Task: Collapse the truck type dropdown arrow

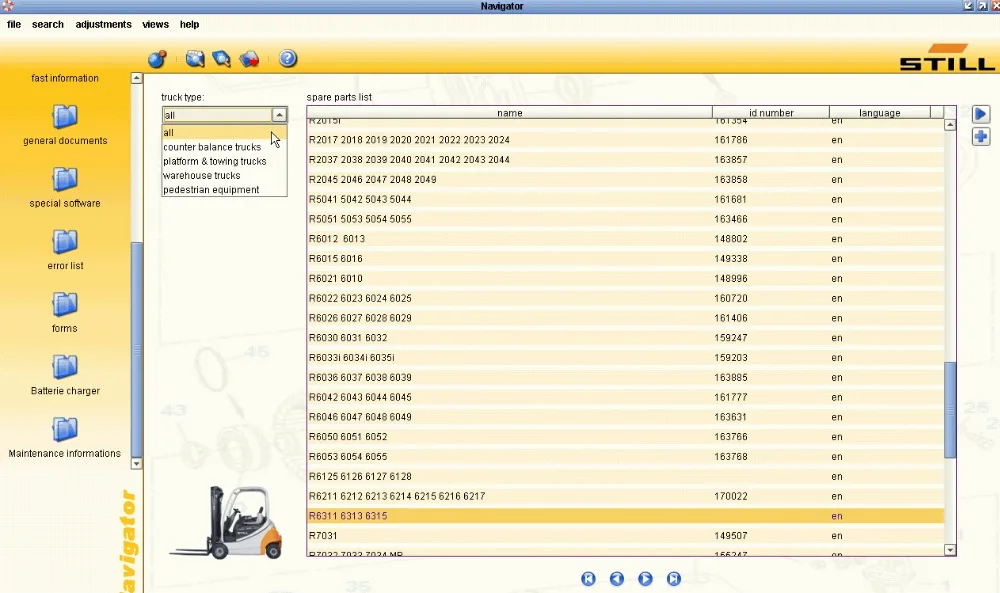Action: coord(279,115)
